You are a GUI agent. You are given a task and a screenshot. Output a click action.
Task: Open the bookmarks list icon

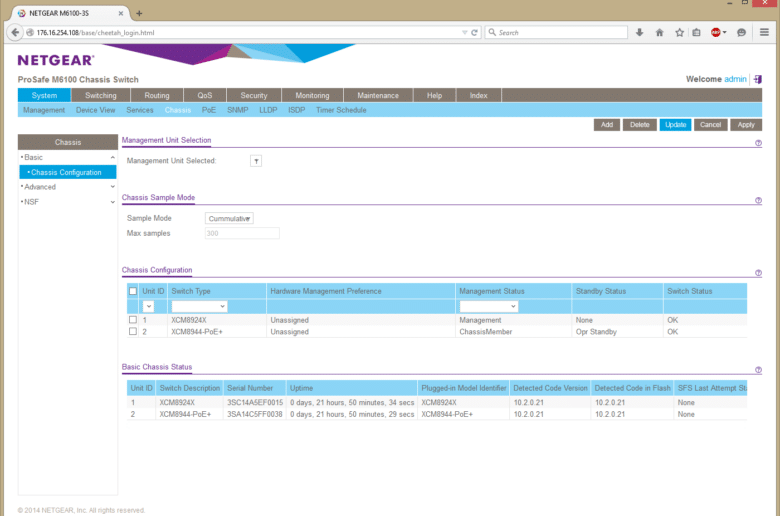696,32
